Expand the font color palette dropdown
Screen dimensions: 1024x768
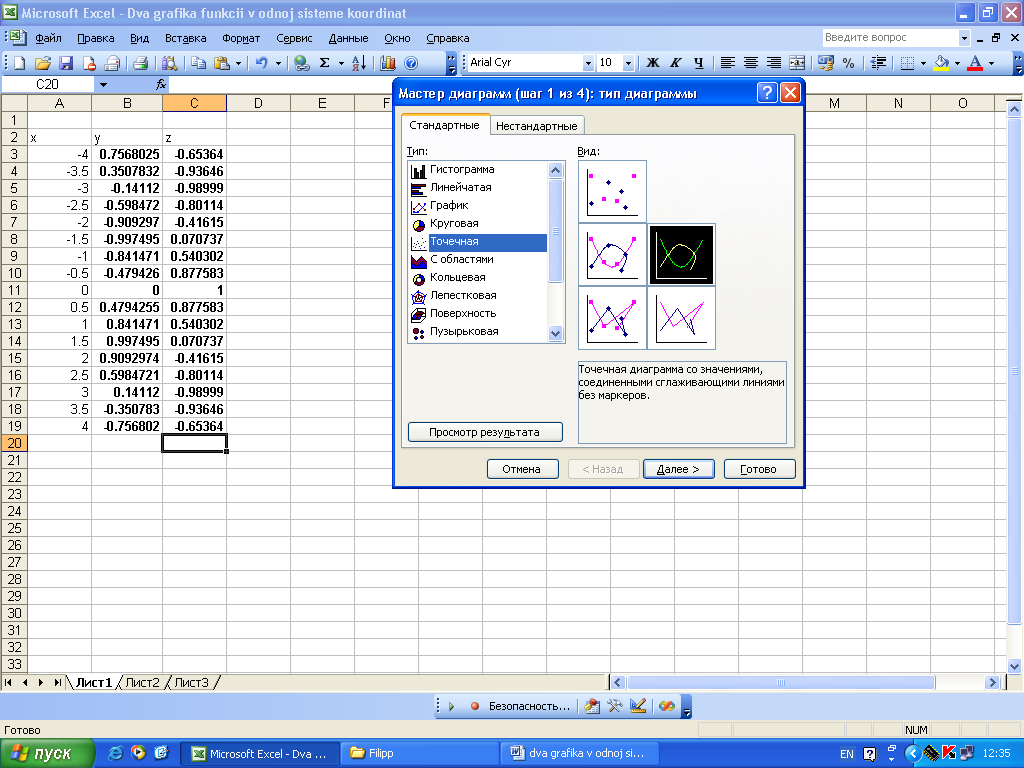pyautogui.click(x=991, y=63)
